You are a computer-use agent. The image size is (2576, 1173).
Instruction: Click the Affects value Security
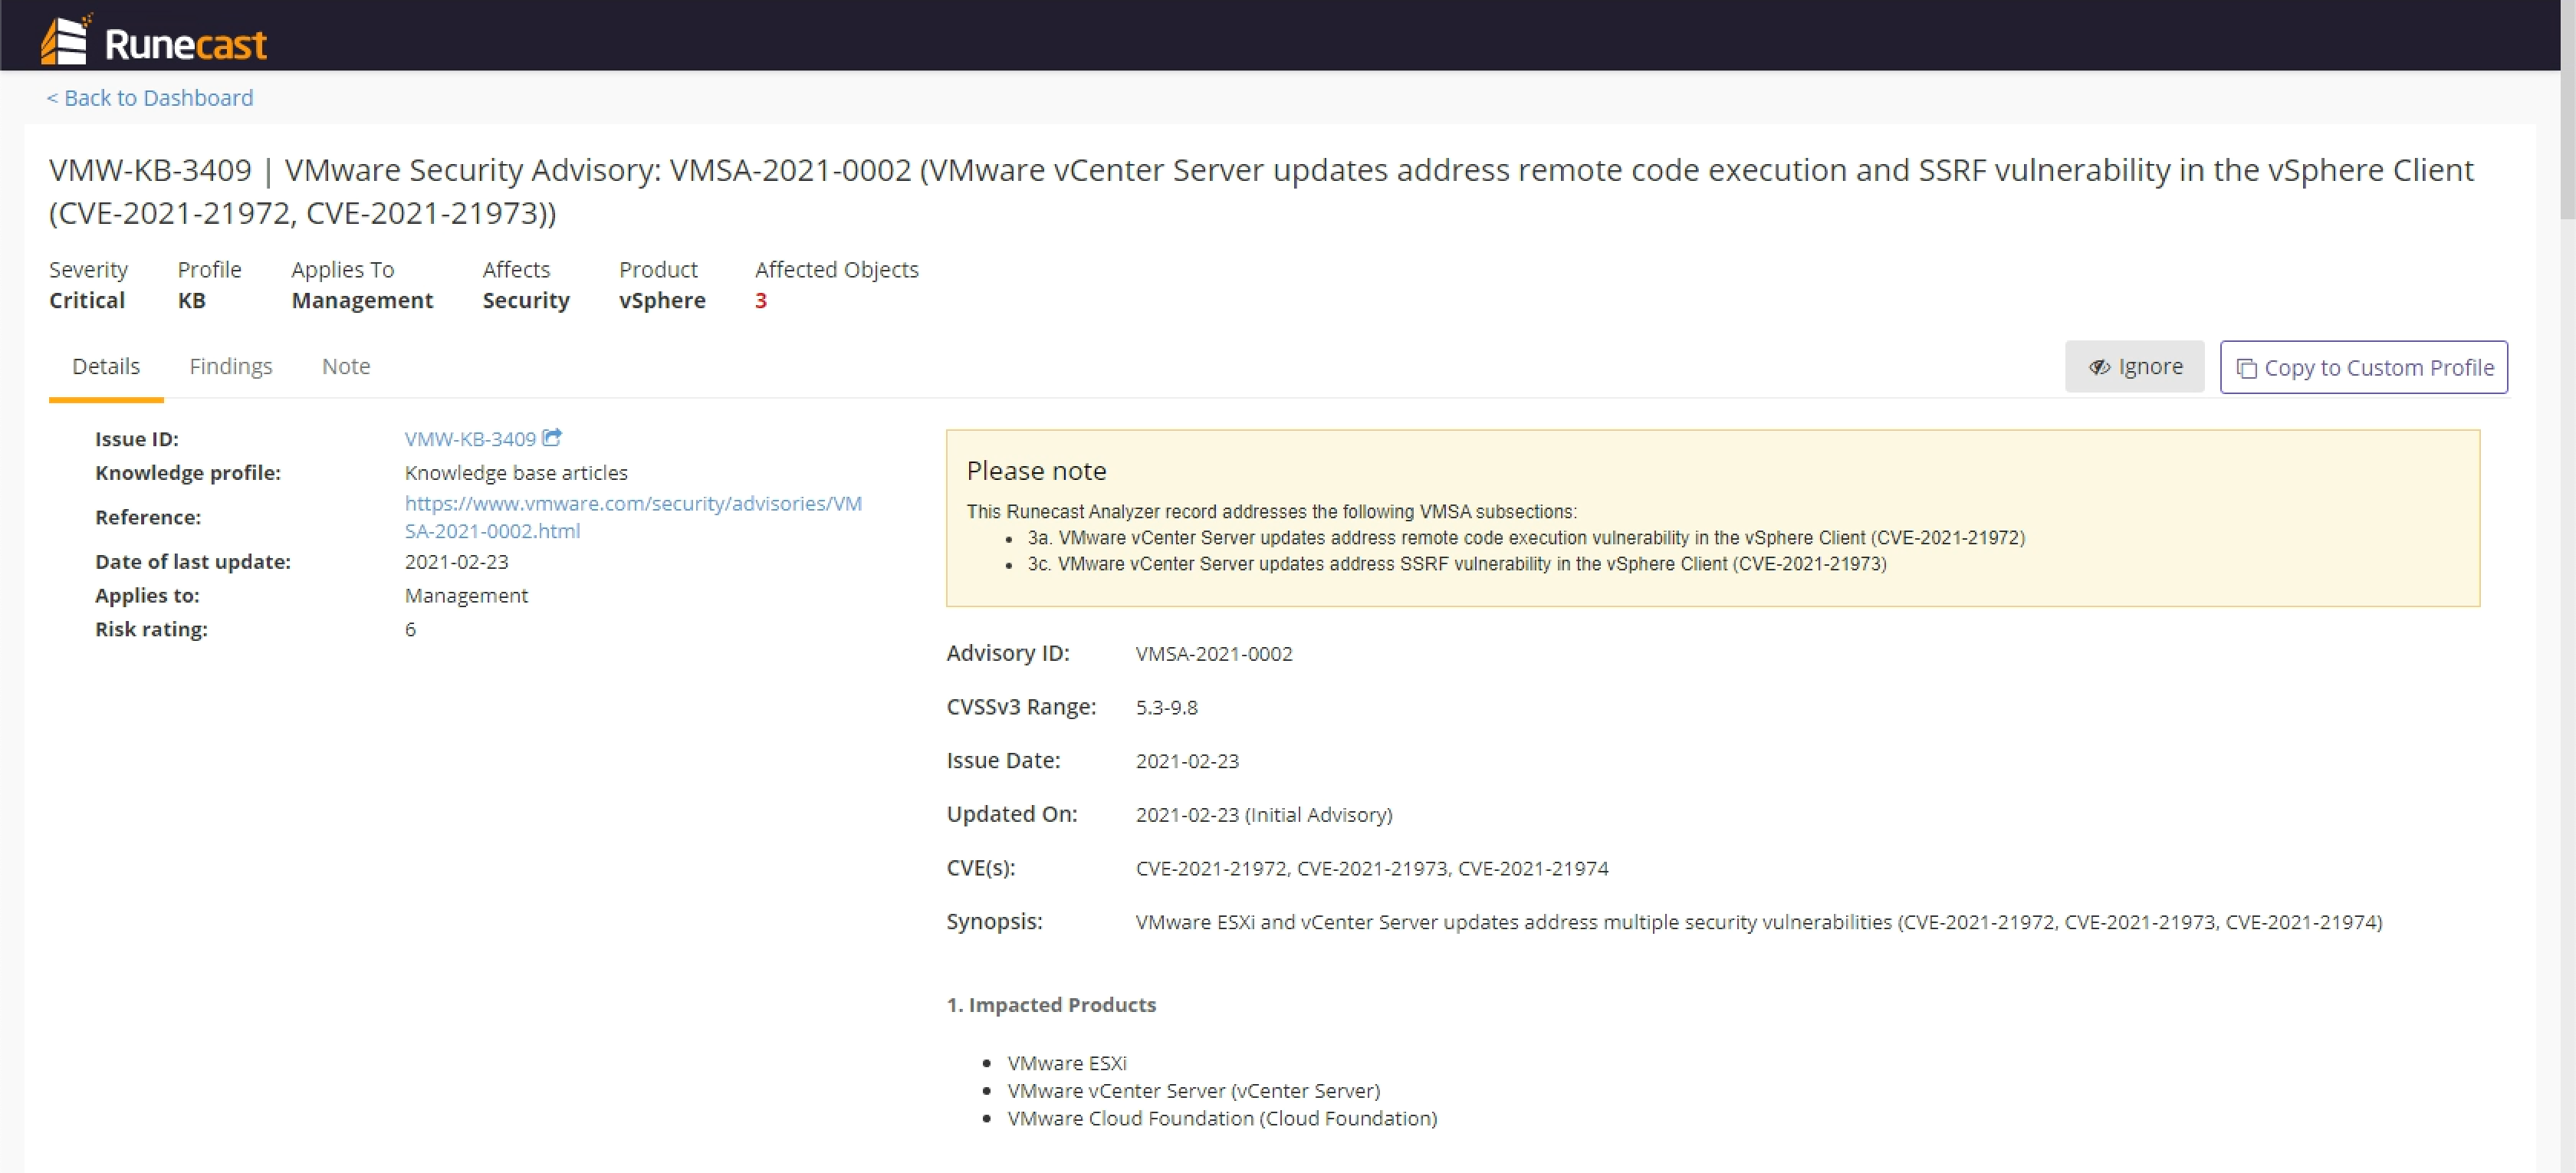point(526,301)
